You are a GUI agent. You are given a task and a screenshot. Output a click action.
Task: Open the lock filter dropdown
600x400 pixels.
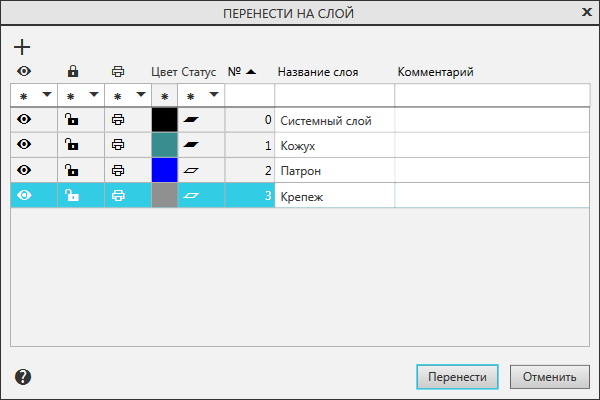93,95
